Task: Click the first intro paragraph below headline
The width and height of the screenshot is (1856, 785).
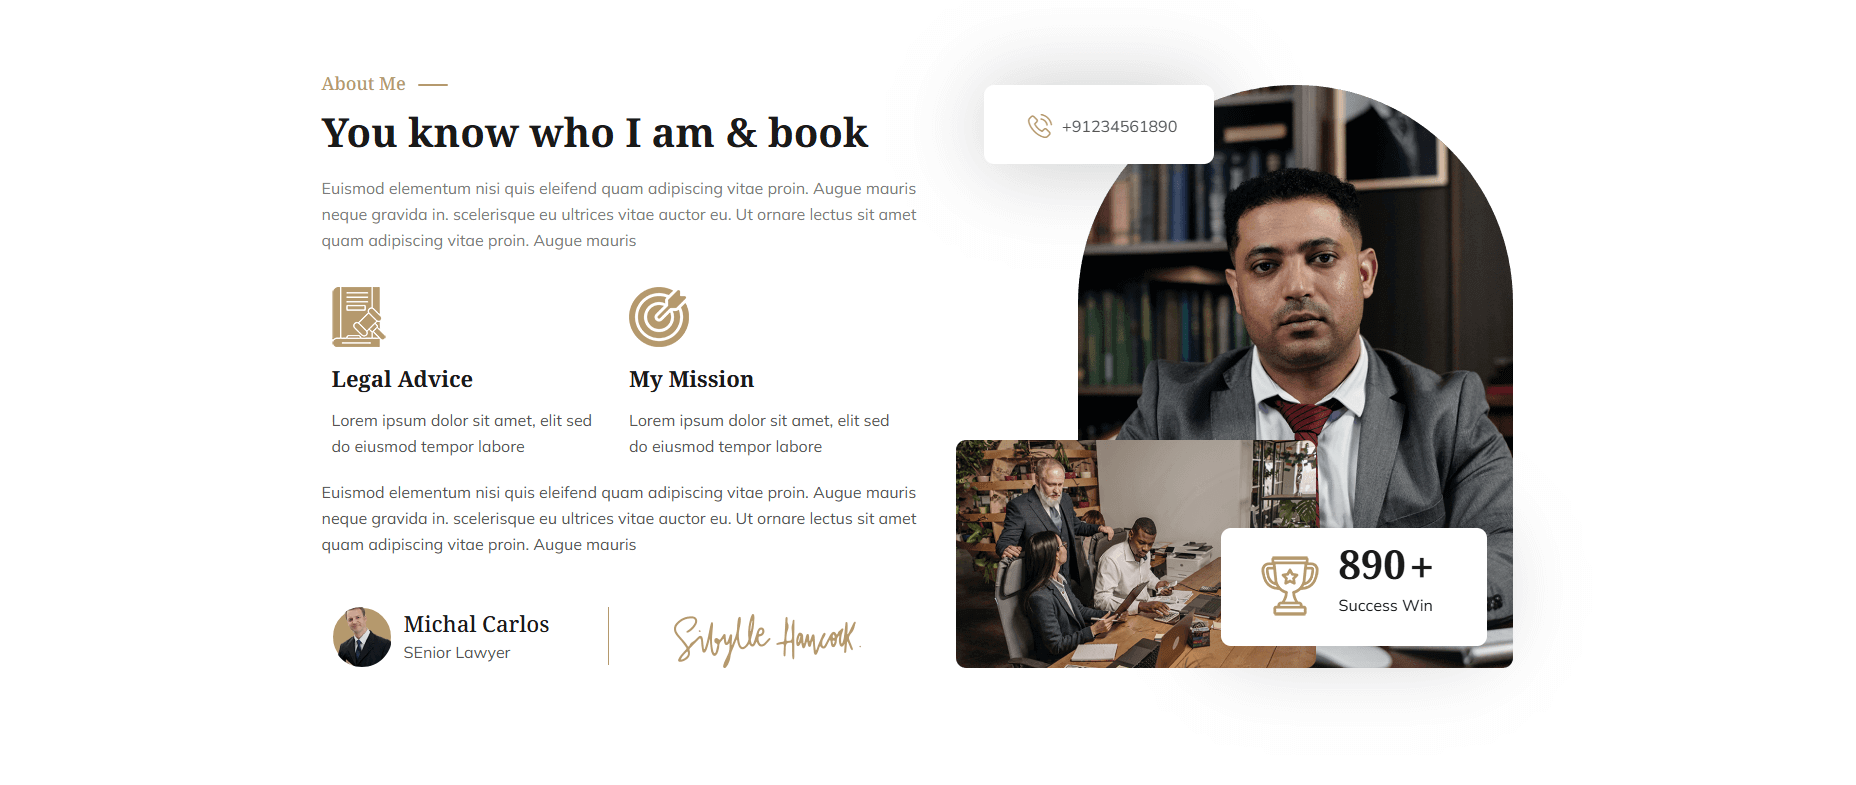Action: [619, 215]
